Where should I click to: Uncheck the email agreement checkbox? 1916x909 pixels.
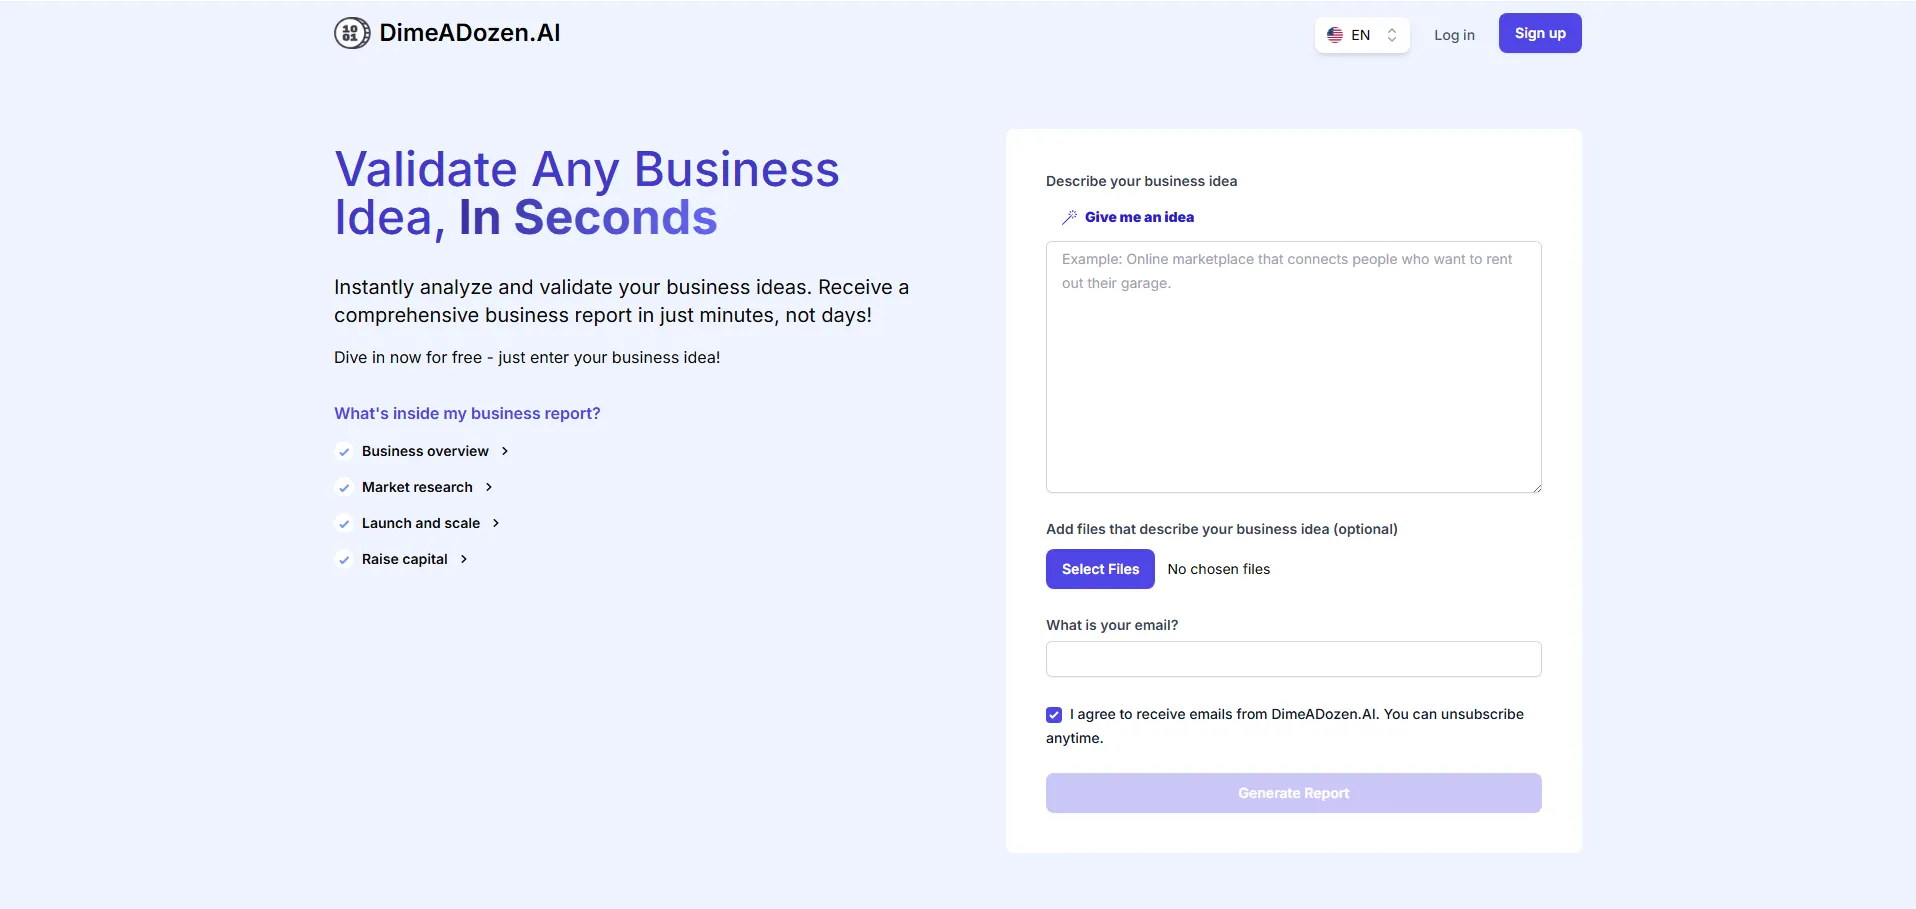[x=1054, y=715]
